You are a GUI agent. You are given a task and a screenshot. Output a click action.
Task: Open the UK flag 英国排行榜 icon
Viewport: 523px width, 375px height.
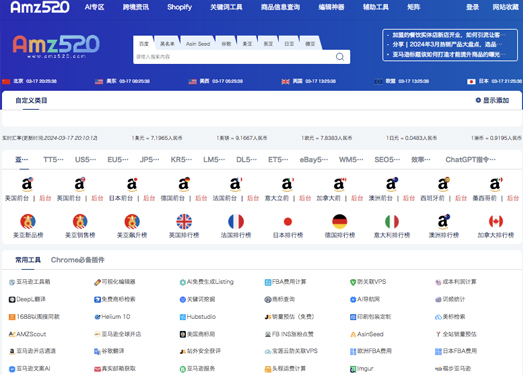(184, 222)
